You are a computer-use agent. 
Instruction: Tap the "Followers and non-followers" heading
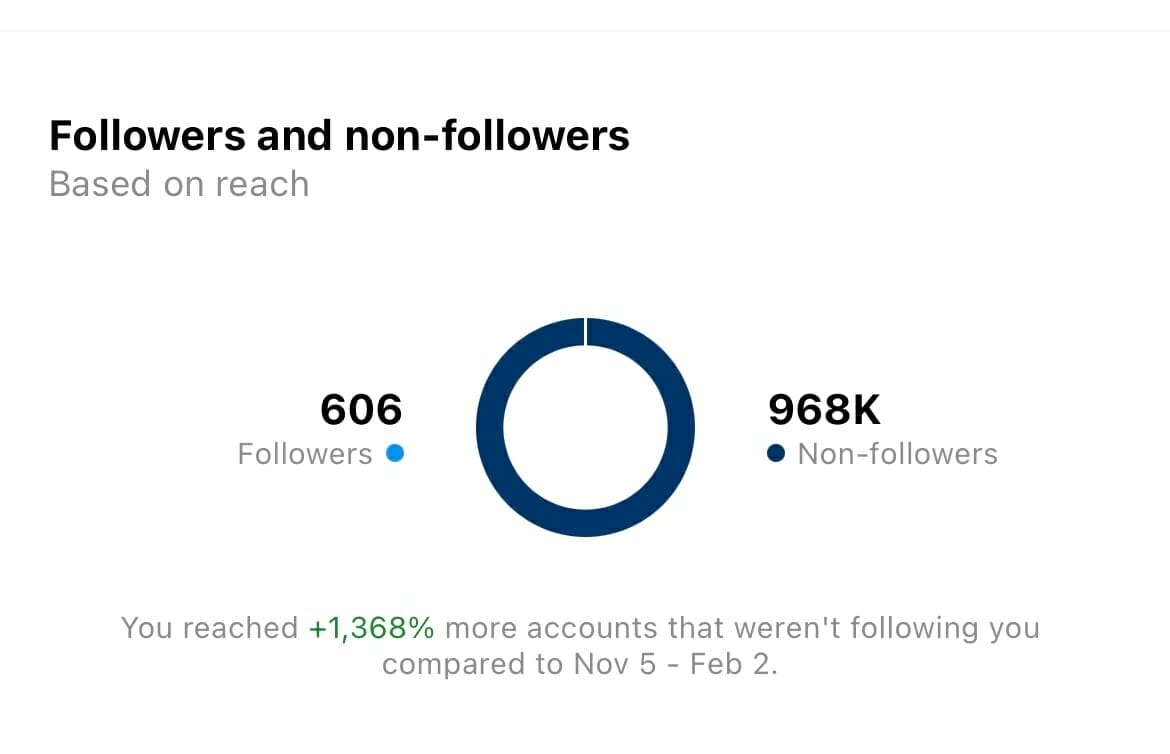pyautogui.click(x=340, y=136)
